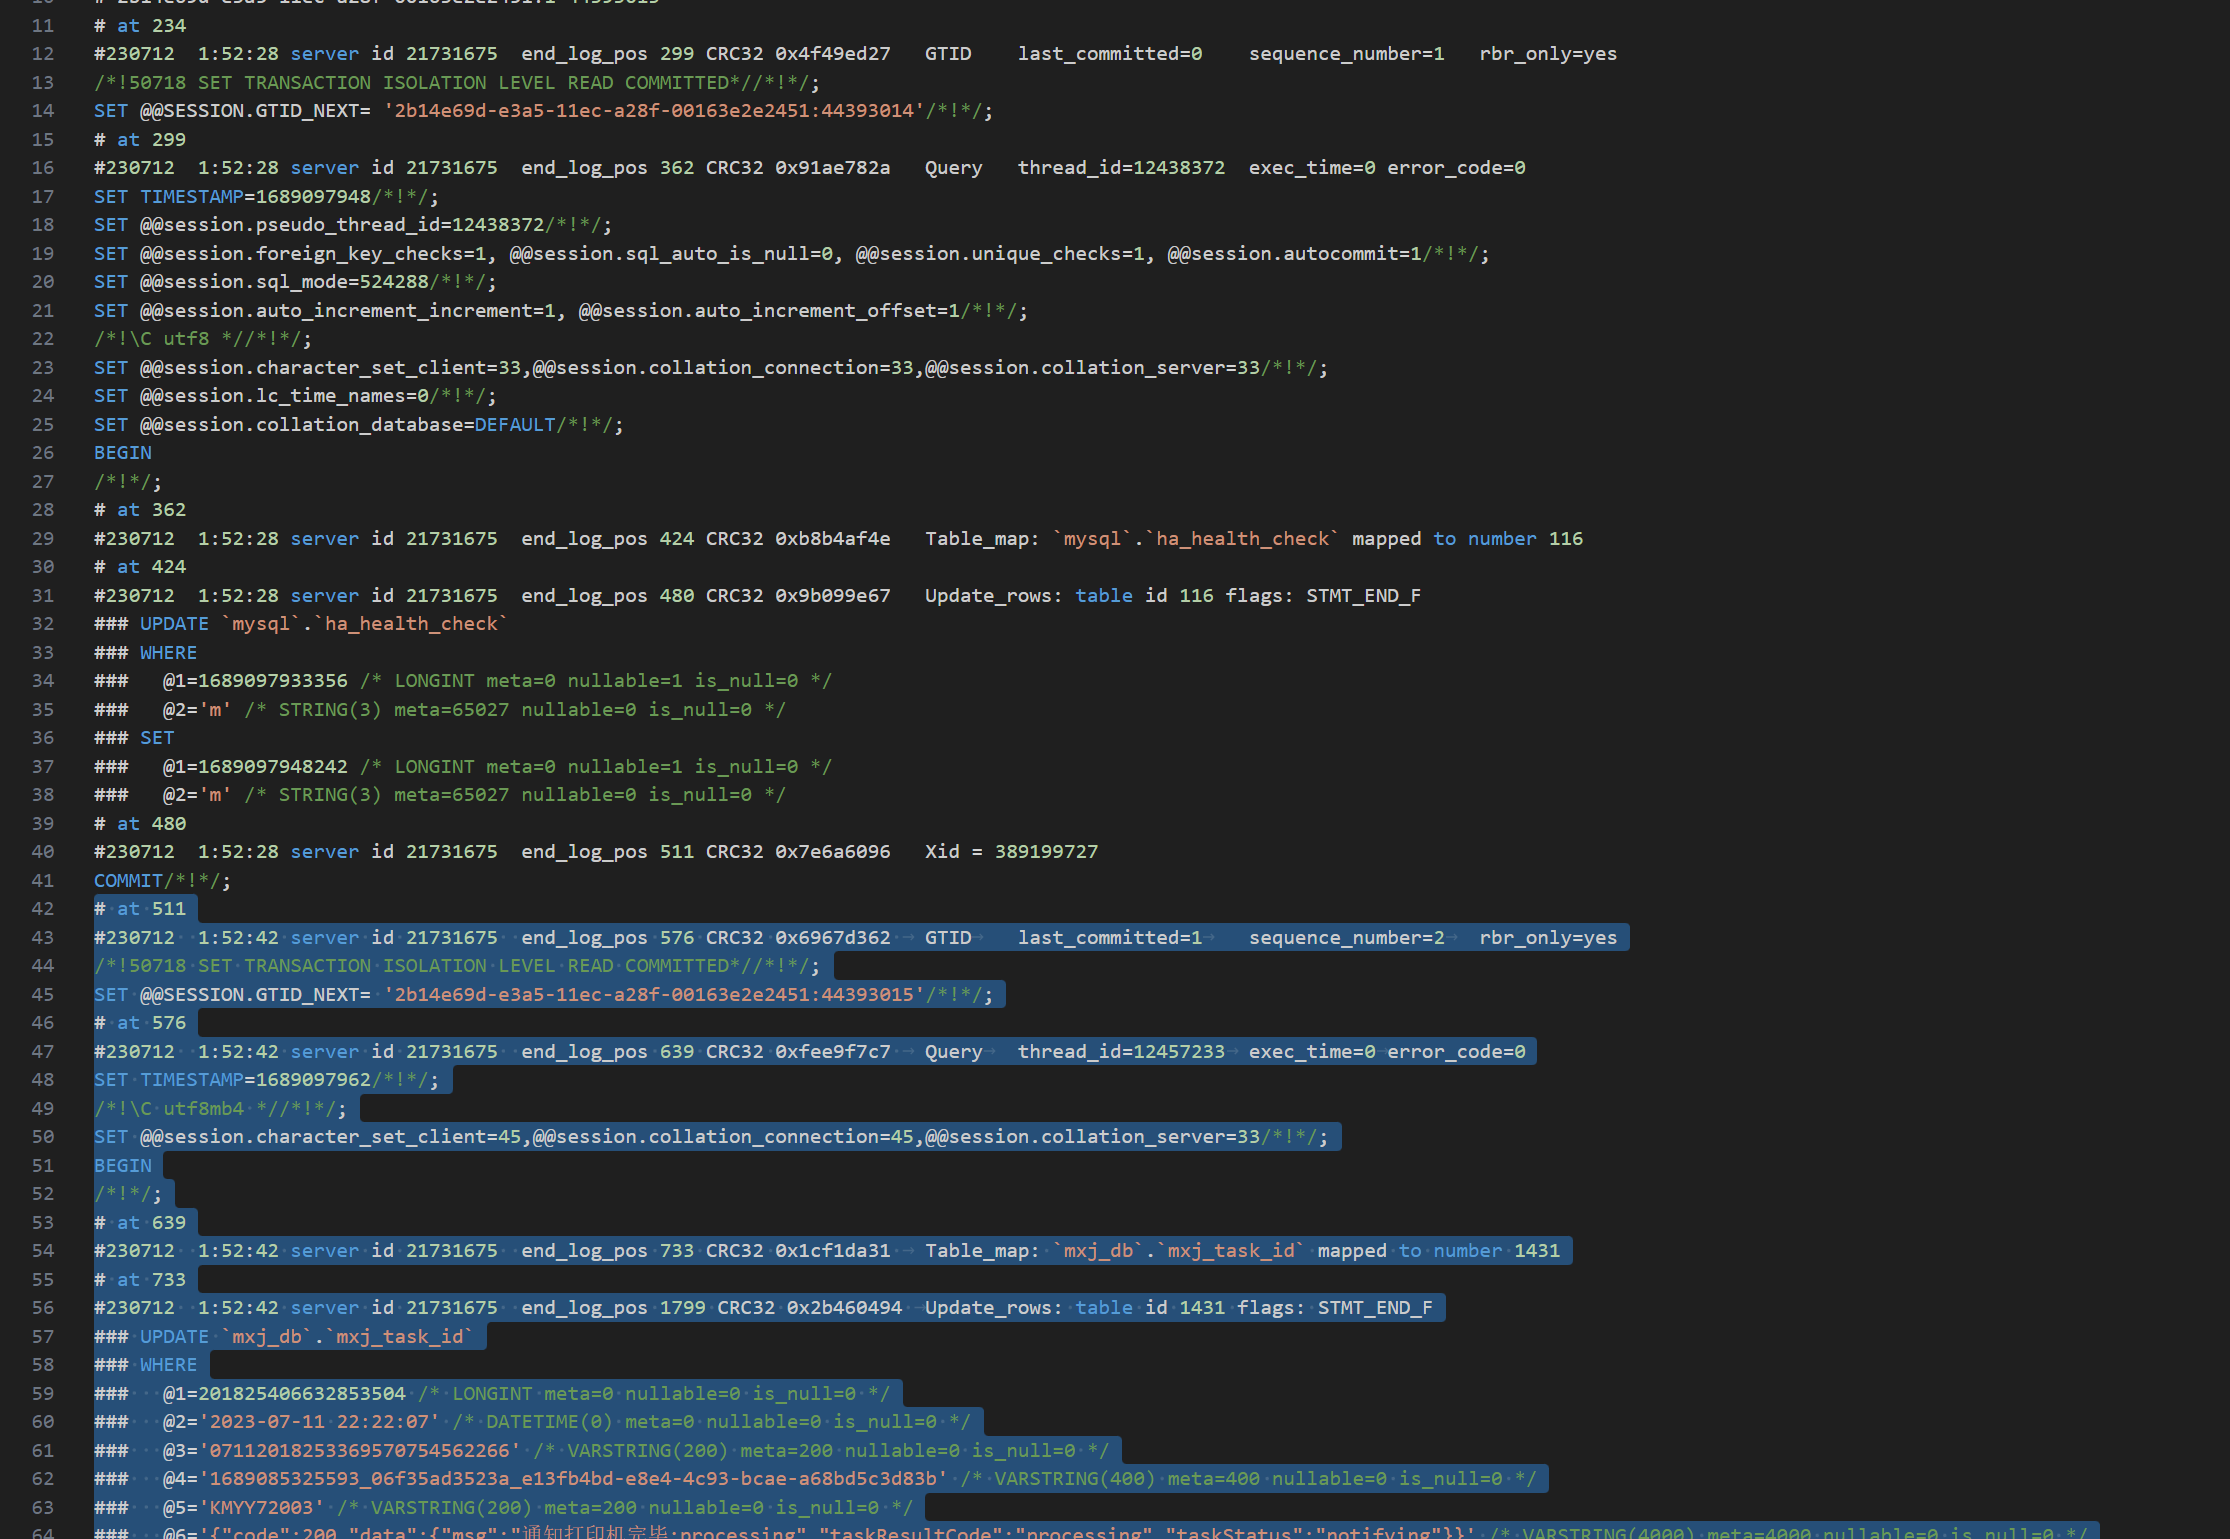Click line number 12 in the gutter
This screenshot has height=1539, width=2230.
pyautogui.click(x=43, y=54)
